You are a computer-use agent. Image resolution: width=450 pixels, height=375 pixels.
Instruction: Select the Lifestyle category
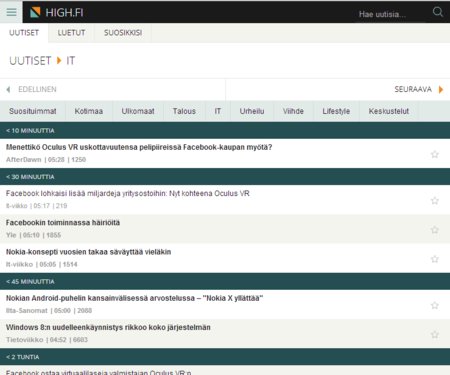click(x=336, y=111)
